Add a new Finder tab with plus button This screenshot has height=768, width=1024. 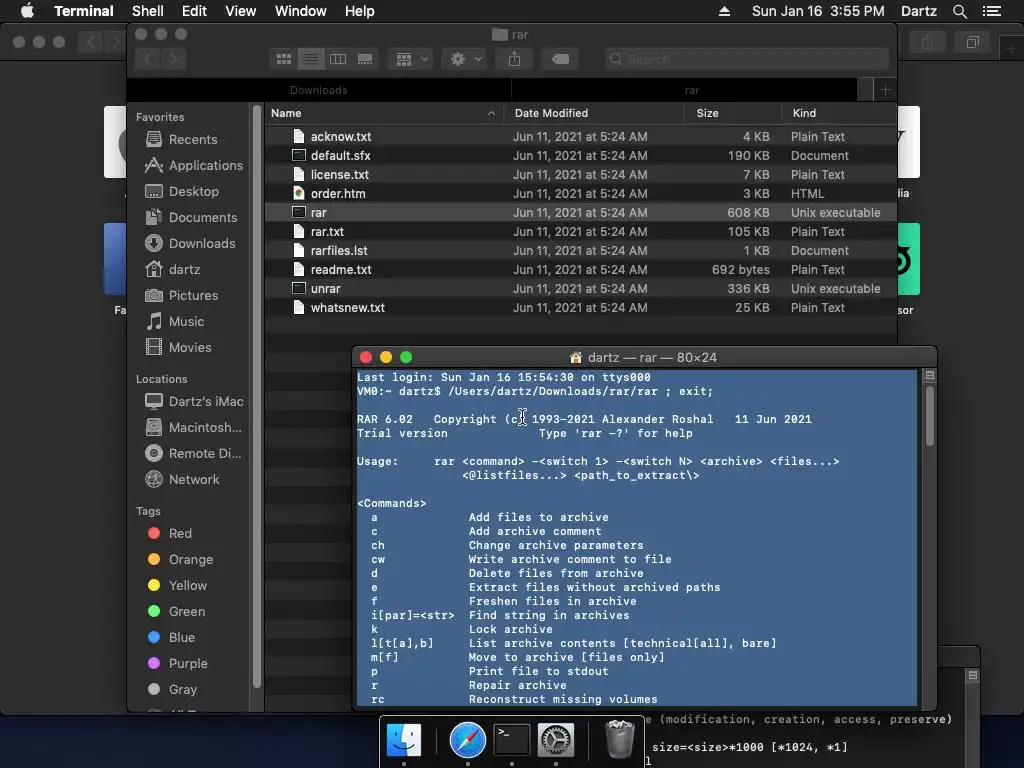pos(885,90)
